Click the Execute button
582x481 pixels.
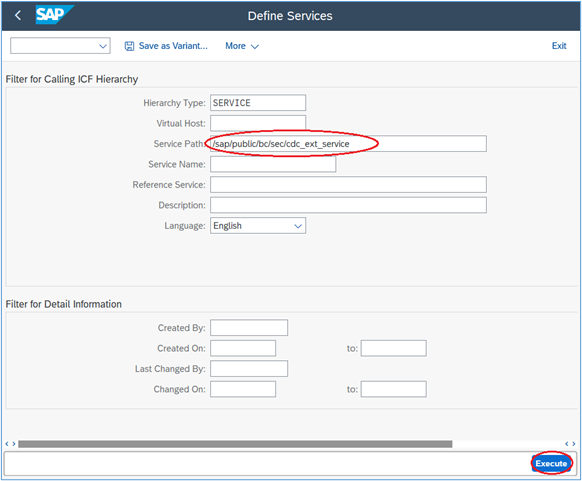coord(551,463)
